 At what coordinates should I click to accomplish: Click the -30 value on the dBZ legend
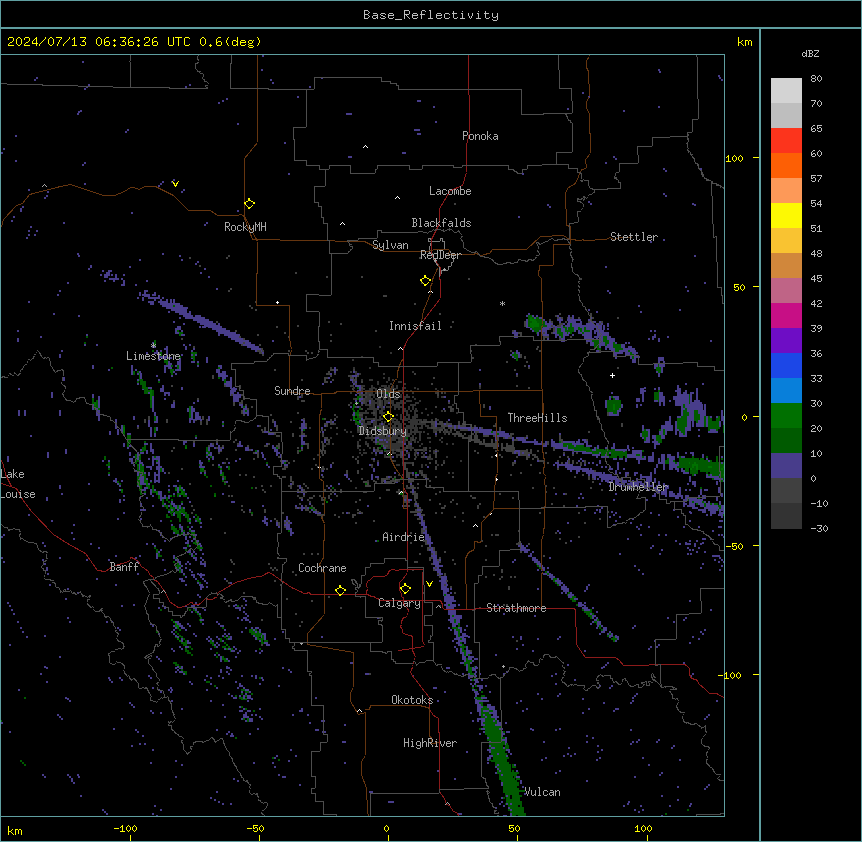click(819, 529)
